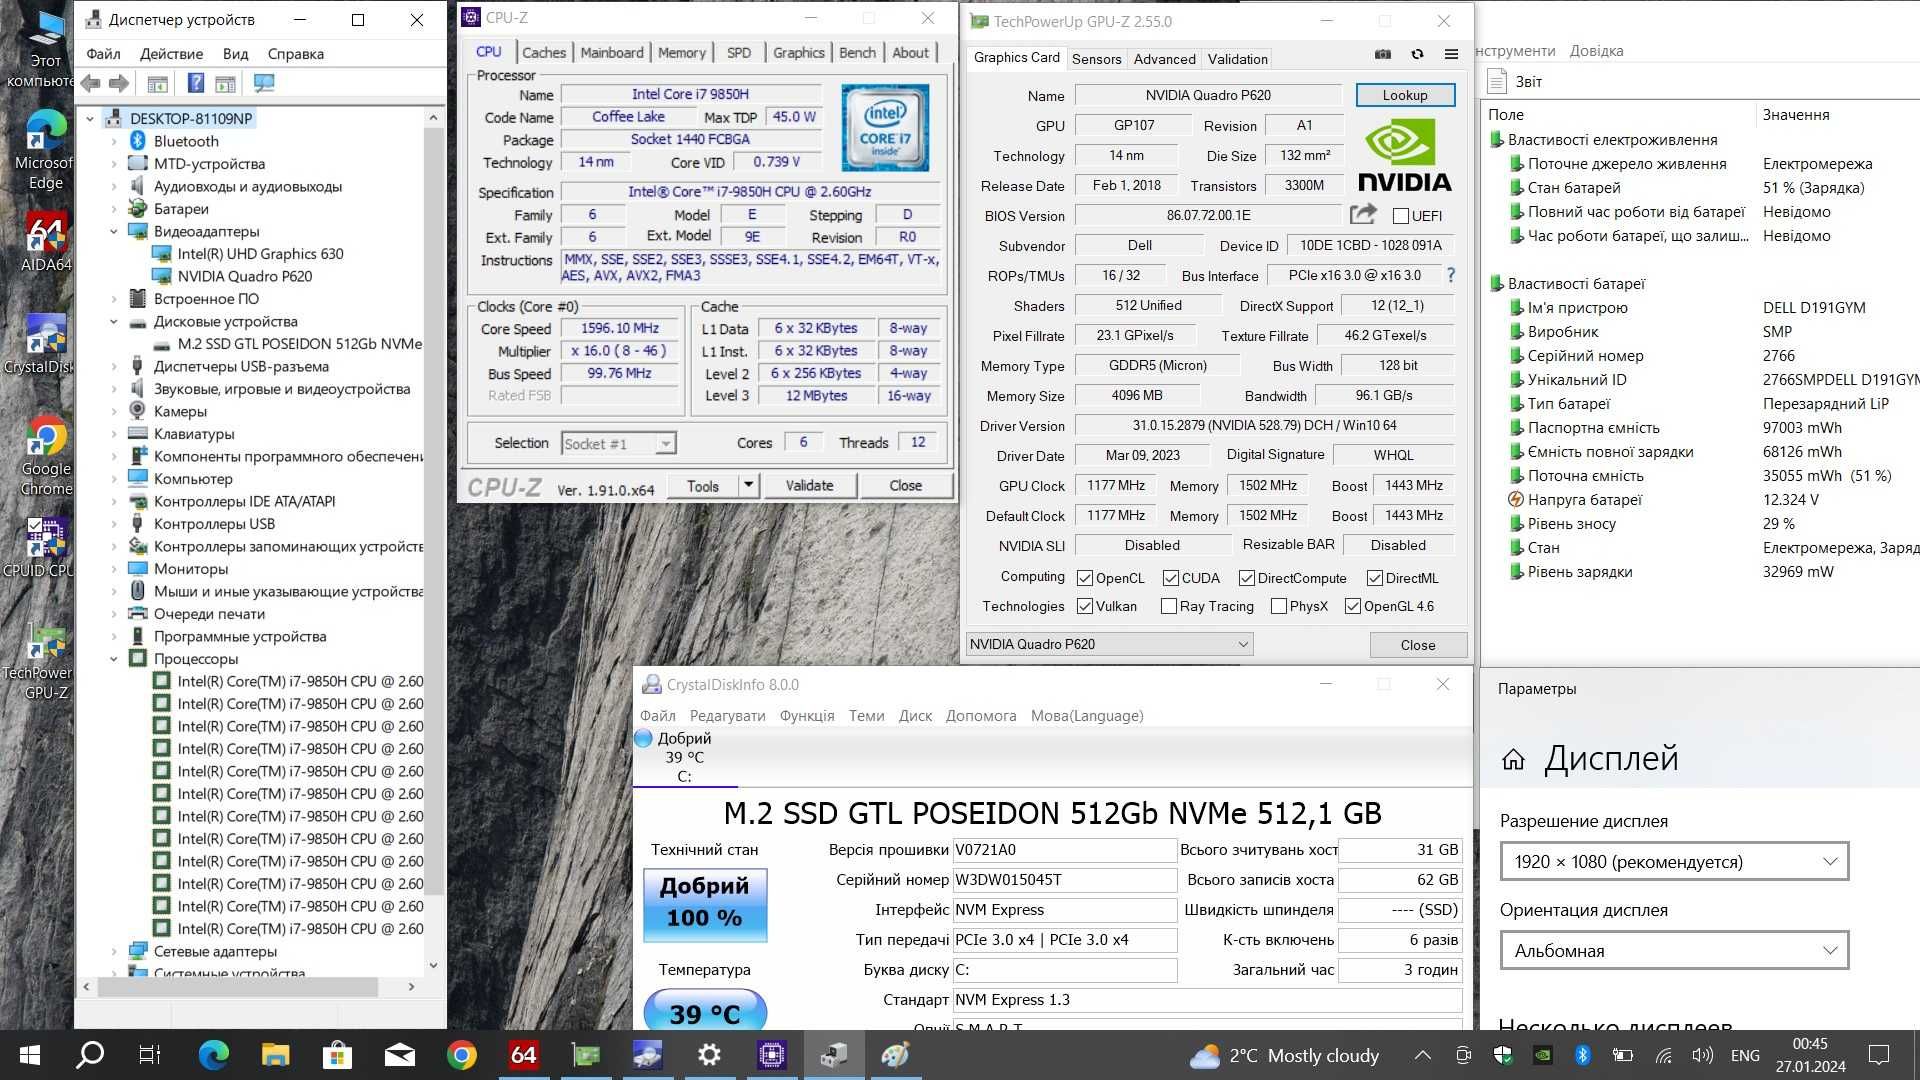Screen dimensions: 1920x1080
Task: Click the back arrow in Device Manager toolbar
Action: 91,83
